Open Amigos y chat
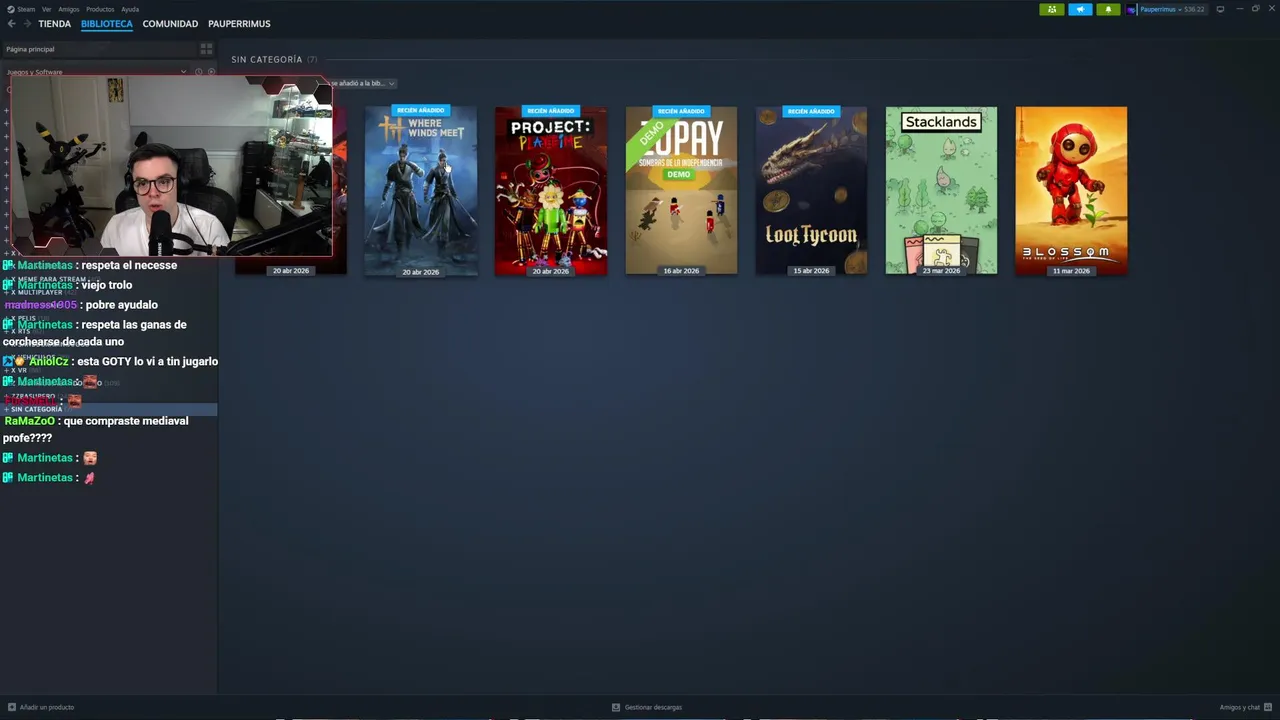 tap(1245, 707)
